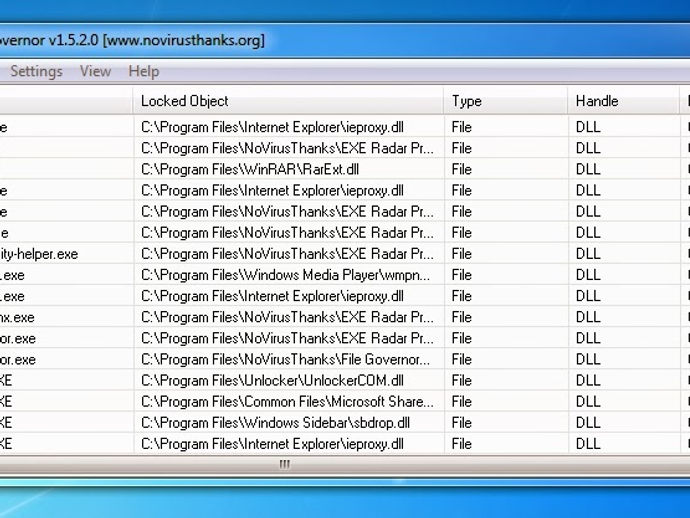Click the File type cell in the WinRAR row
The height and width of the screenshot is (518, 690).
462,169
